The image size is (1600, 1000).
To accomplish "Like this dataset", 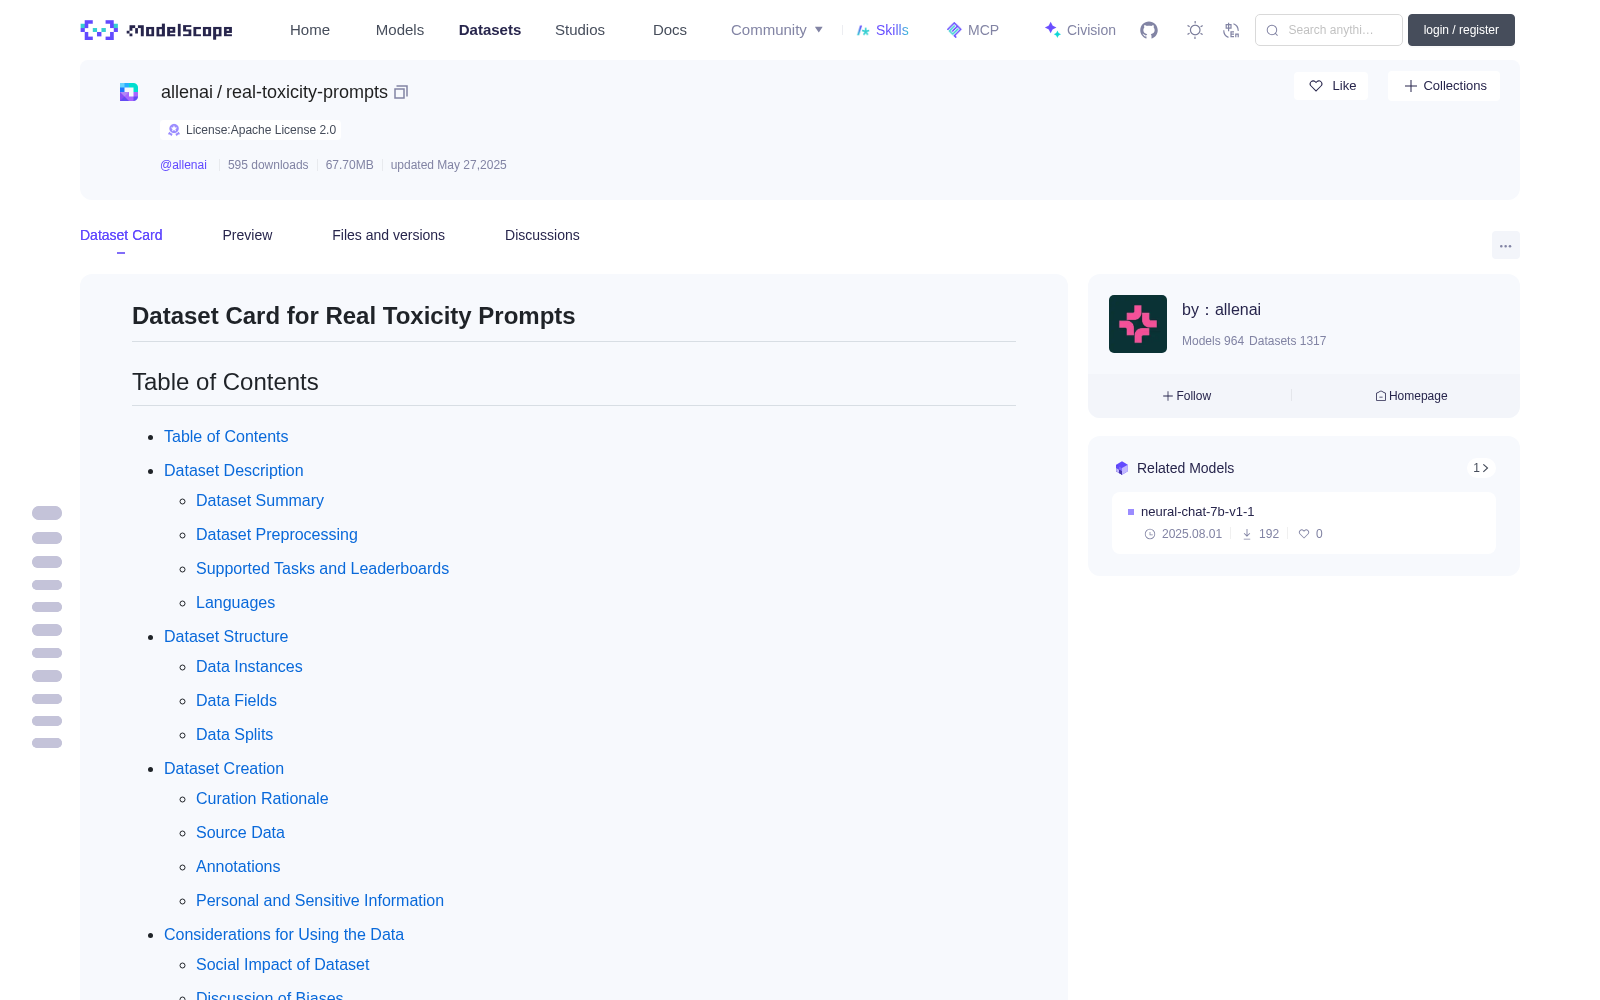I will click(x=1332, y=86).
